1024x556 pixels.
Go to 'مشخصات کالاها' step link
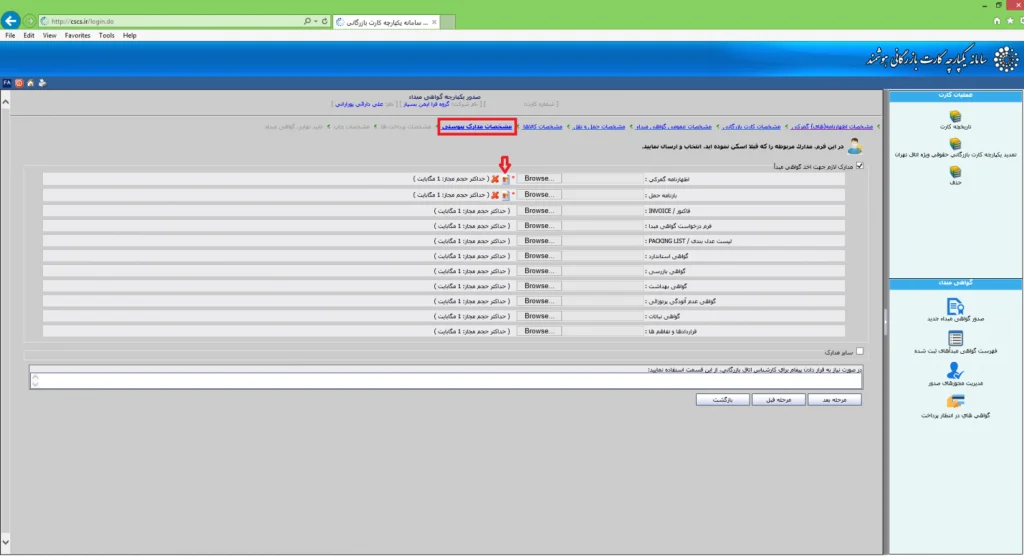542,126
